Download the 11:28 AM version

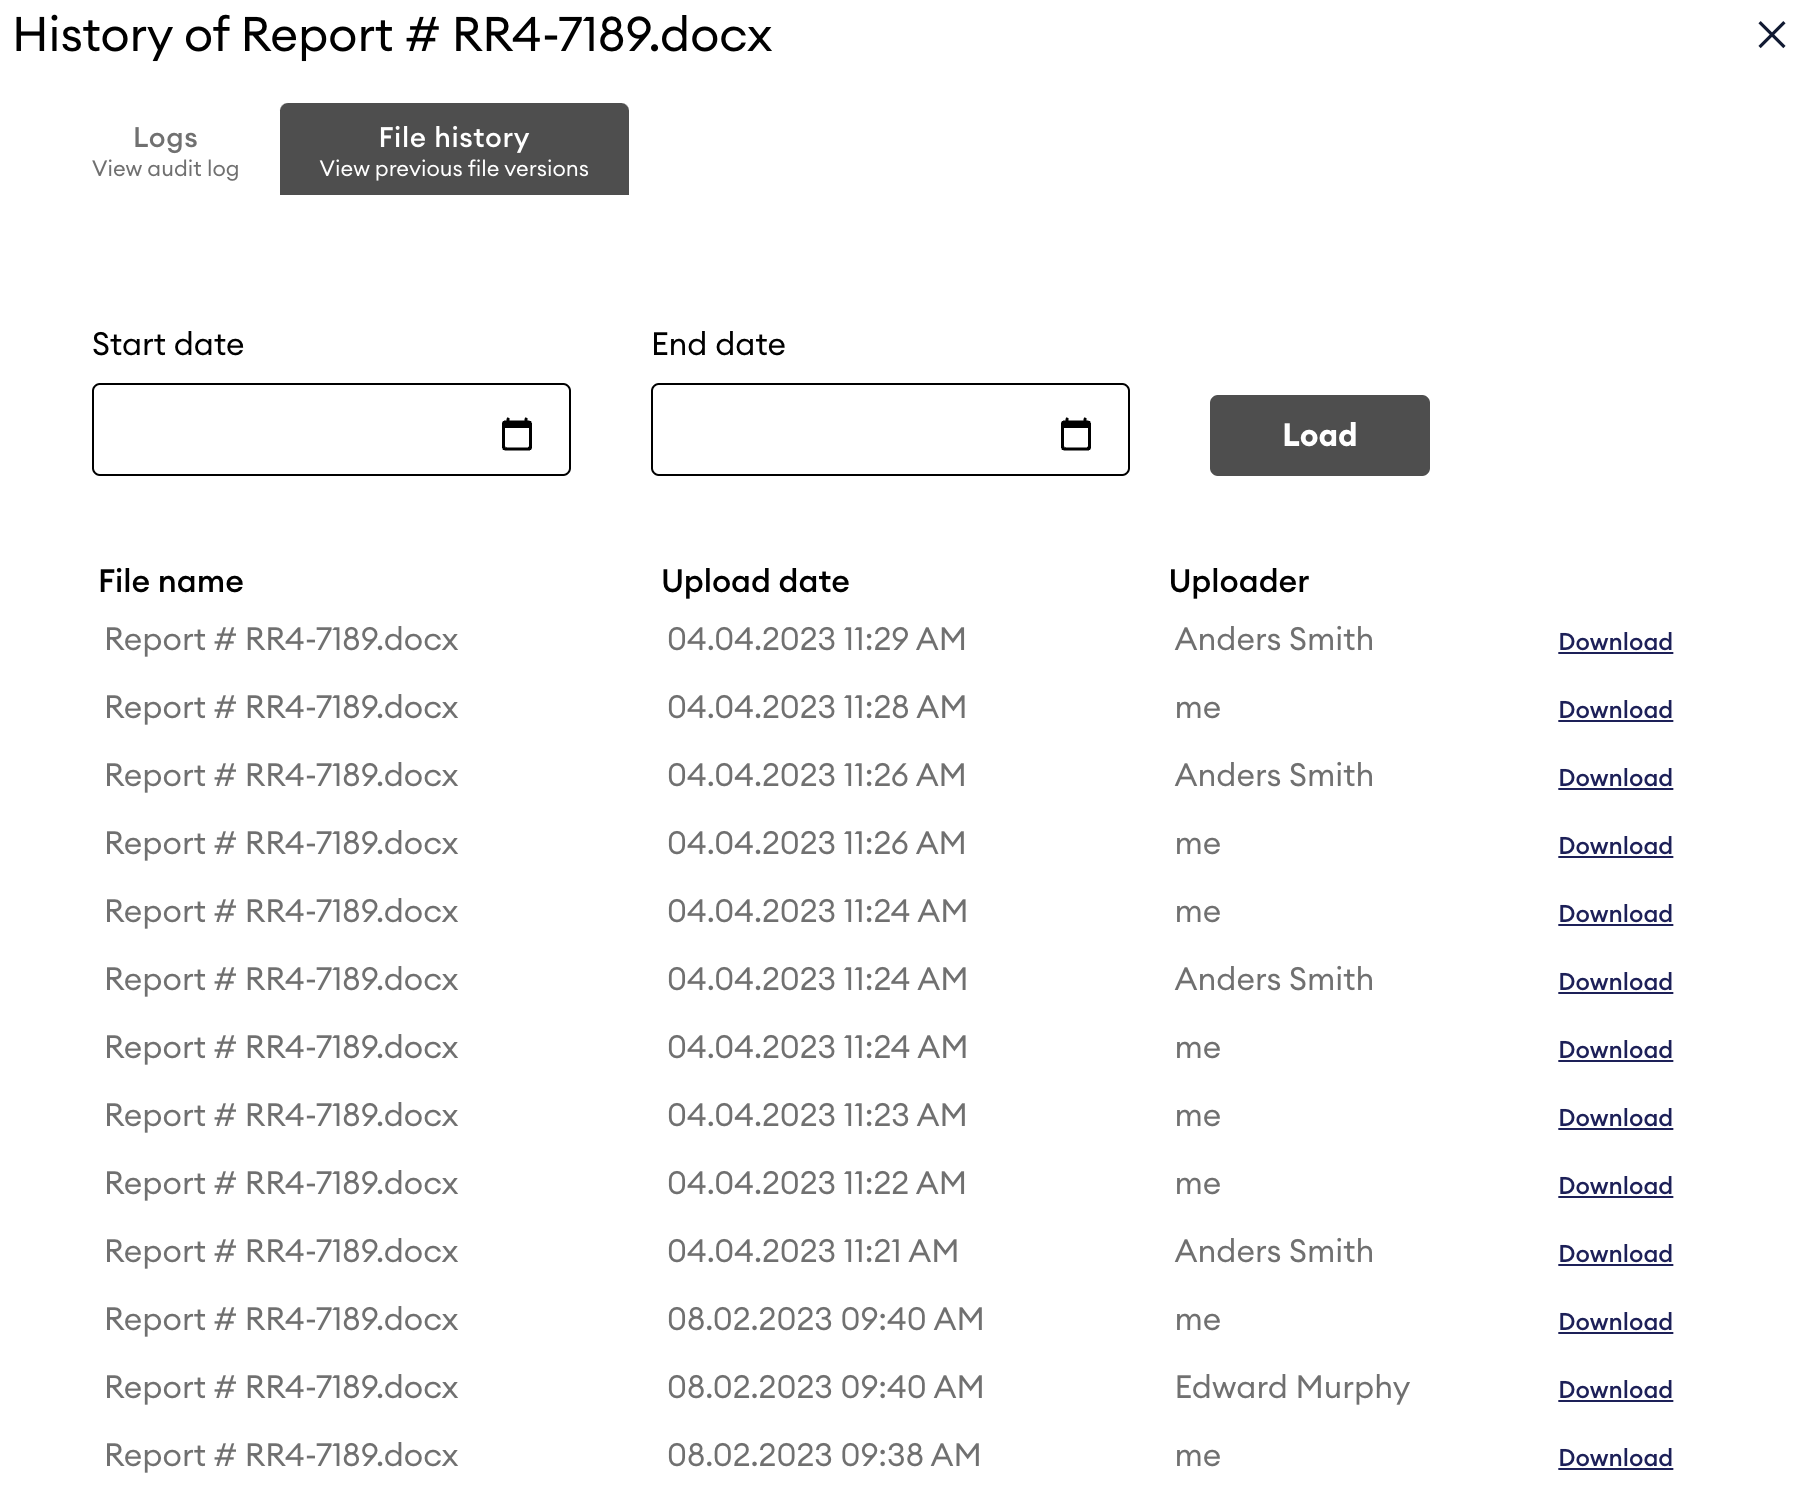coord(1615,710)
